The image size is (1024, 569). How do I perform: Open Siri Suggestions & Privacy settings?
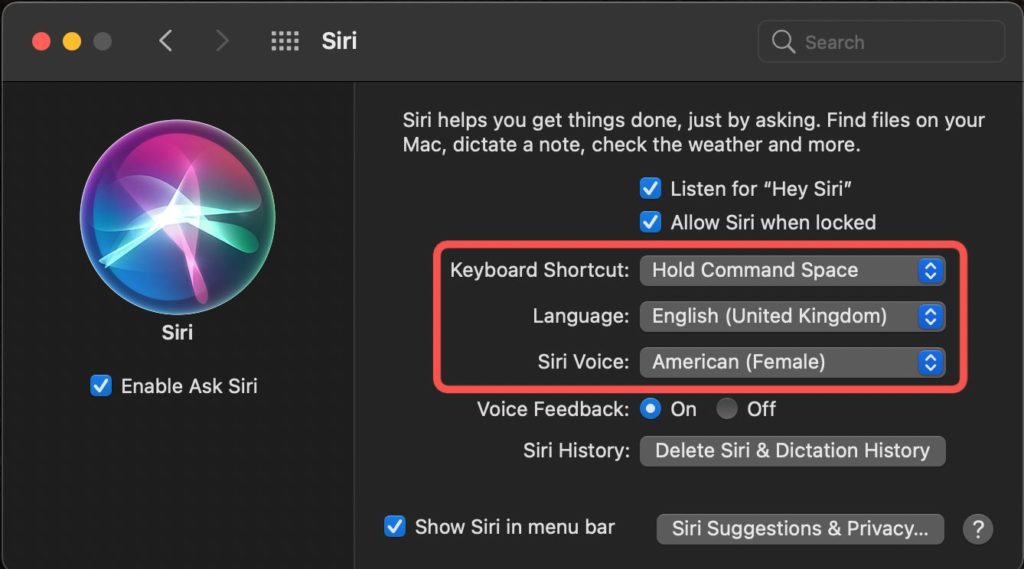(x=800, y=528)
